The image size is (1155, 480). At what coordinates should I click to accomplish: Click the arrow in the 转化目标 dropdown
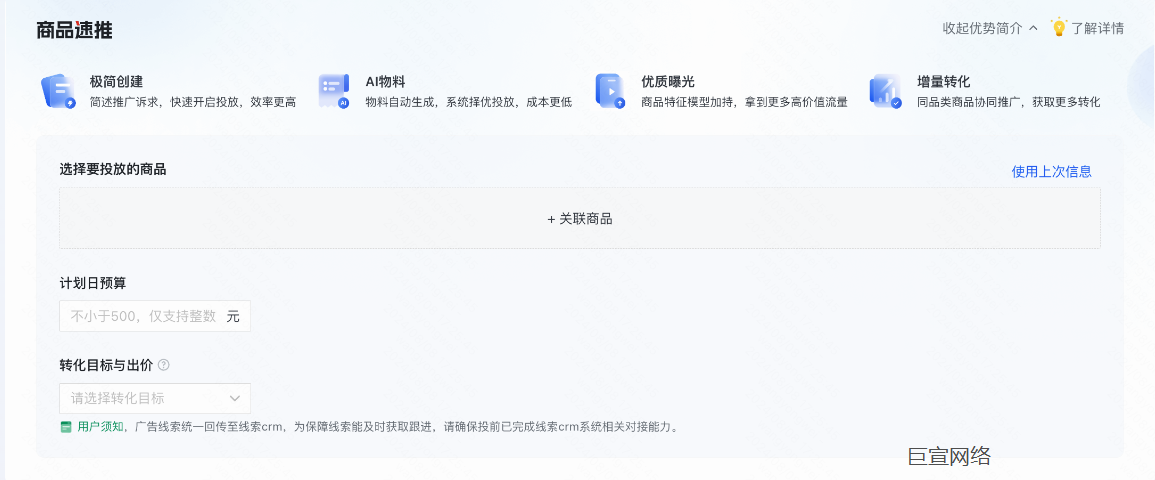pyautogui.click(x=235, y=398)
